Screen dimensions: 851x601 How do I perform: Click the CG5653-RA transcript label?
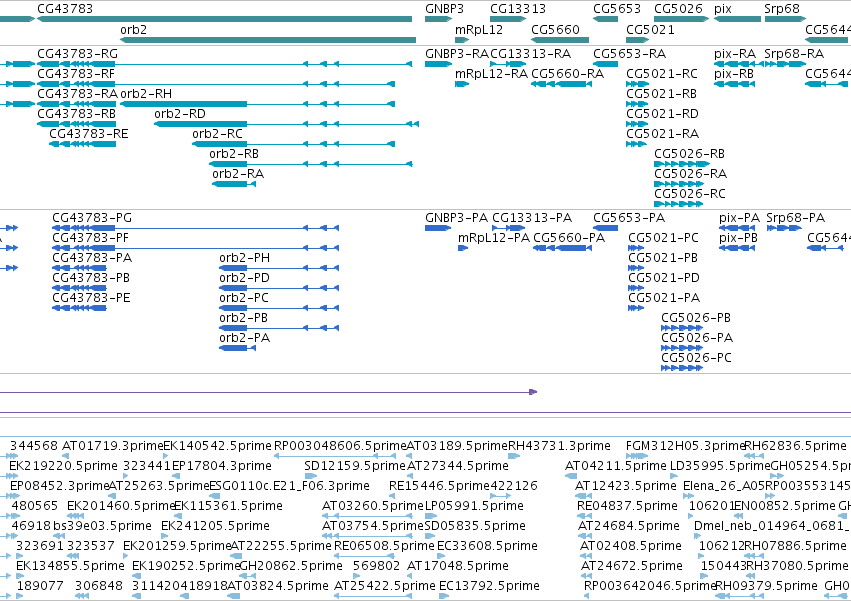630,54
